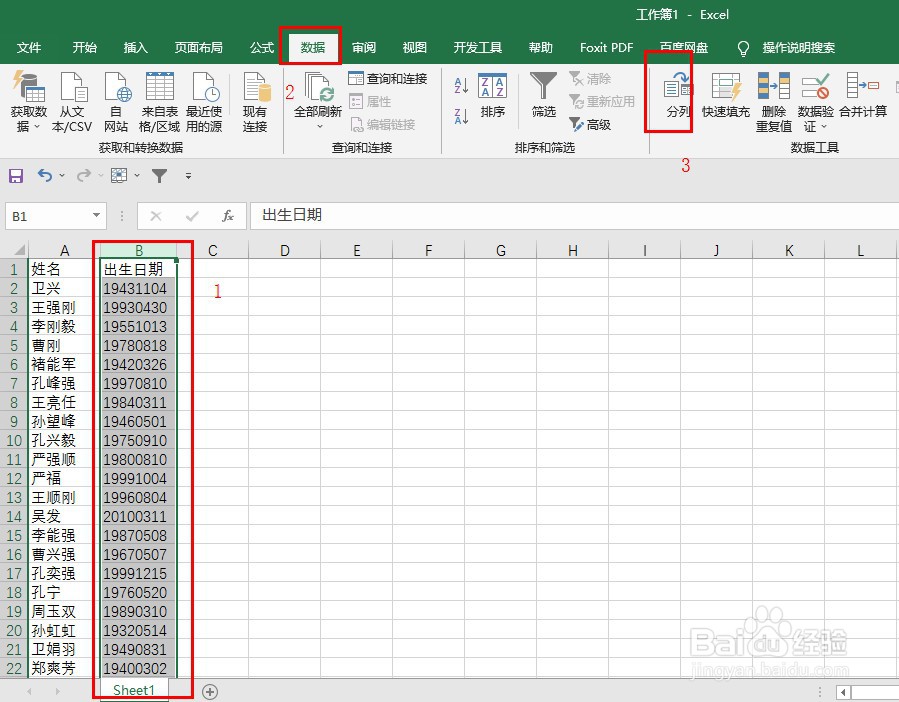Click quick access filter funnel icon
Viewport: 899px width, 702px height.
point(159,176)
